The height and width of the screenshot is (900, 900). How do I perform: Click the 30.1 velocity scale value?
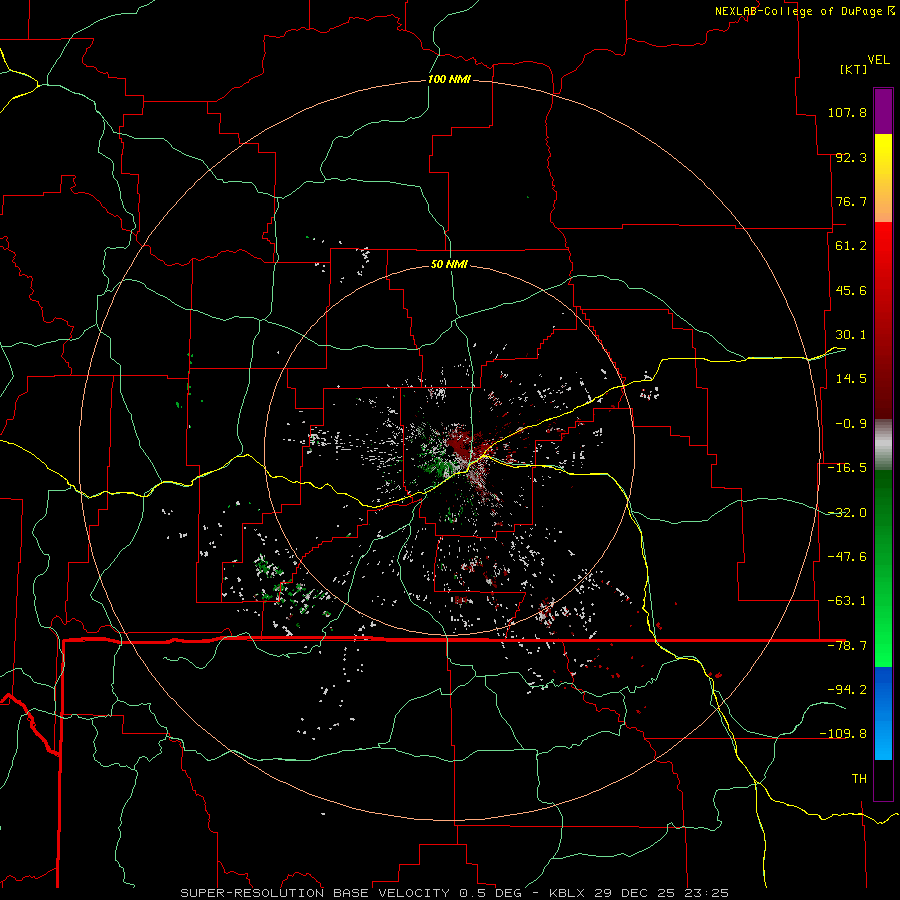tap(851, 335)
